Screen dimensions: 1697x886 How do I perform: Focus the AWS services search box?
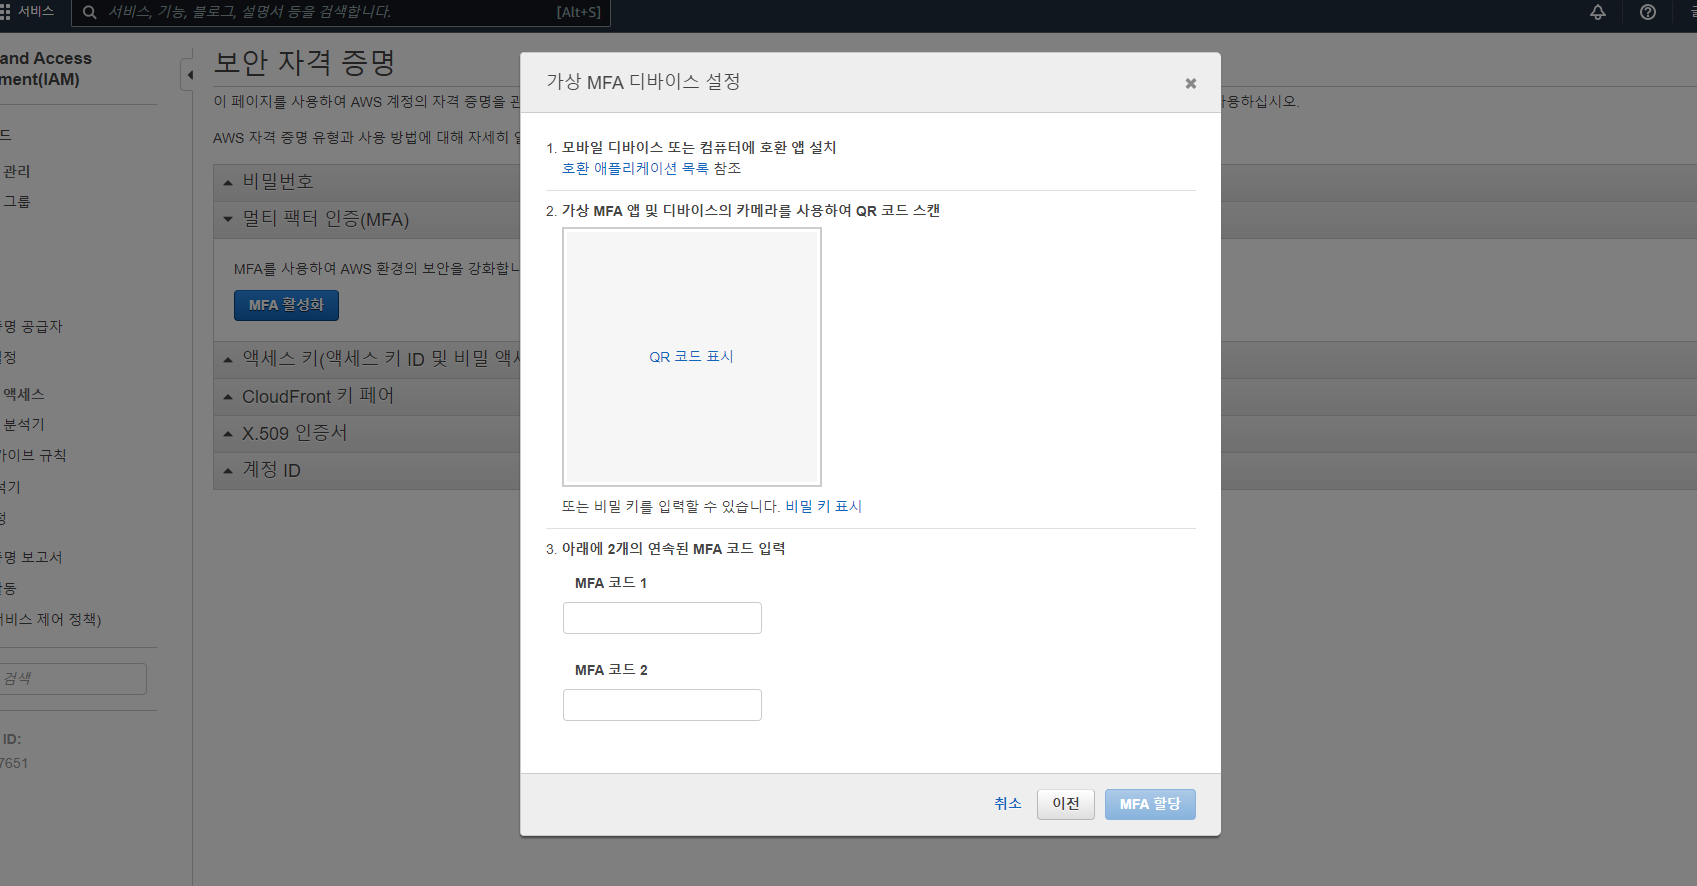coord(341,12)
